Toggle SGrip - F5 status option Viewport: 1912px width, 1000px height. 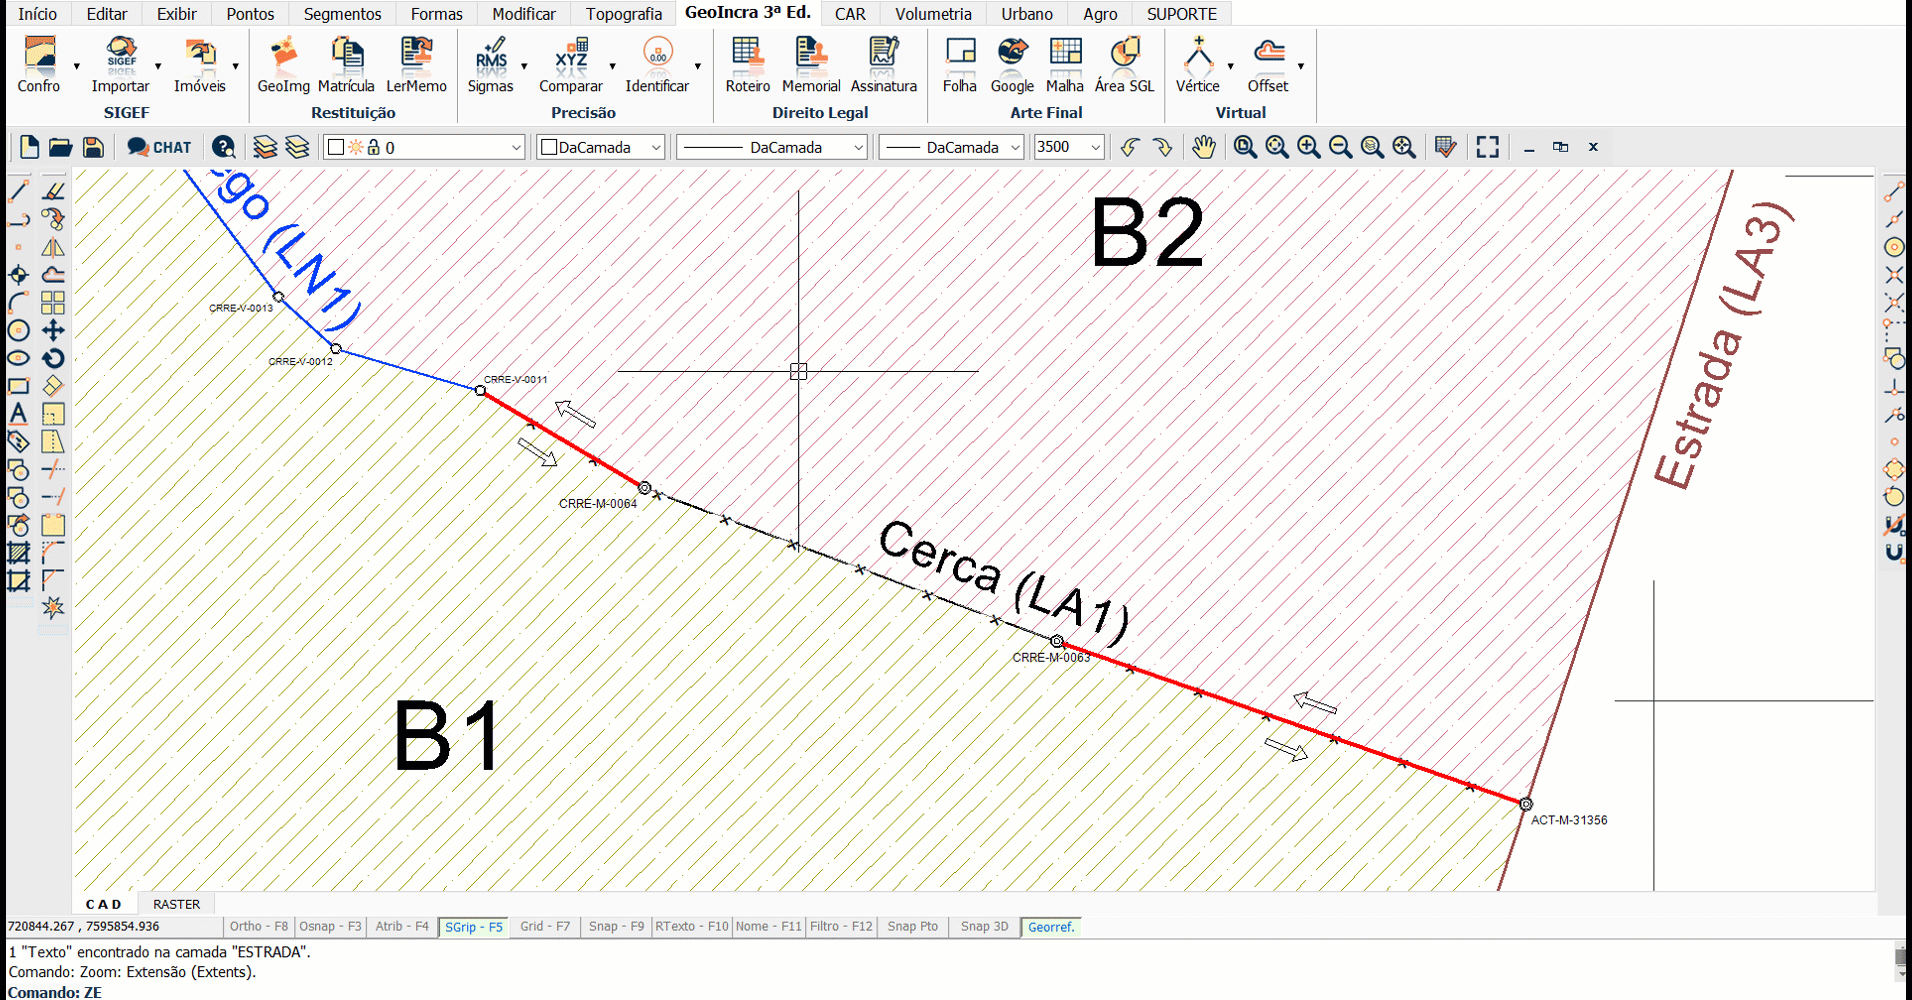(473, 927)
